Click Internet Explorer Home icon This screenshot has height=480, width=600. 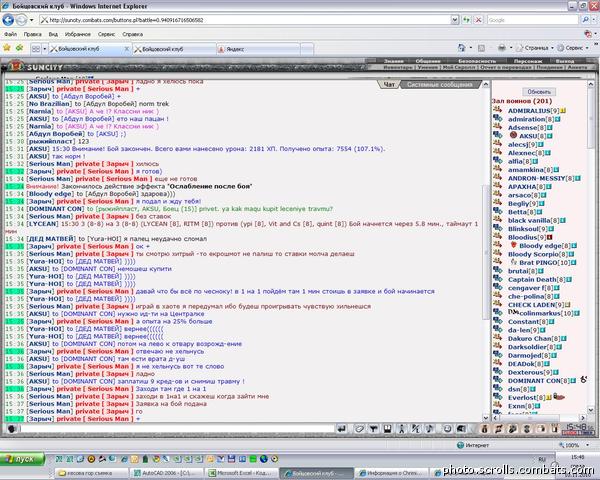[x=461, y=48]
